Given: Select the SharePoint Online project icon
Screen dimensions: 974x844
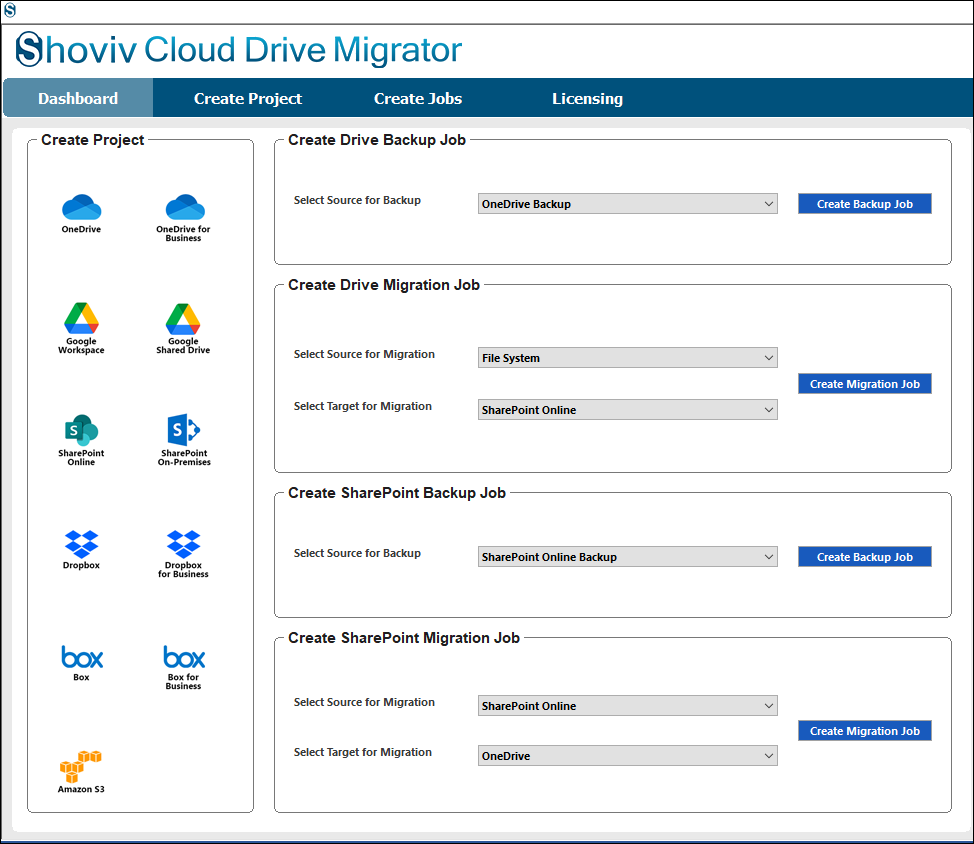Looking at the screenshot, I should (x=81, y=440).
